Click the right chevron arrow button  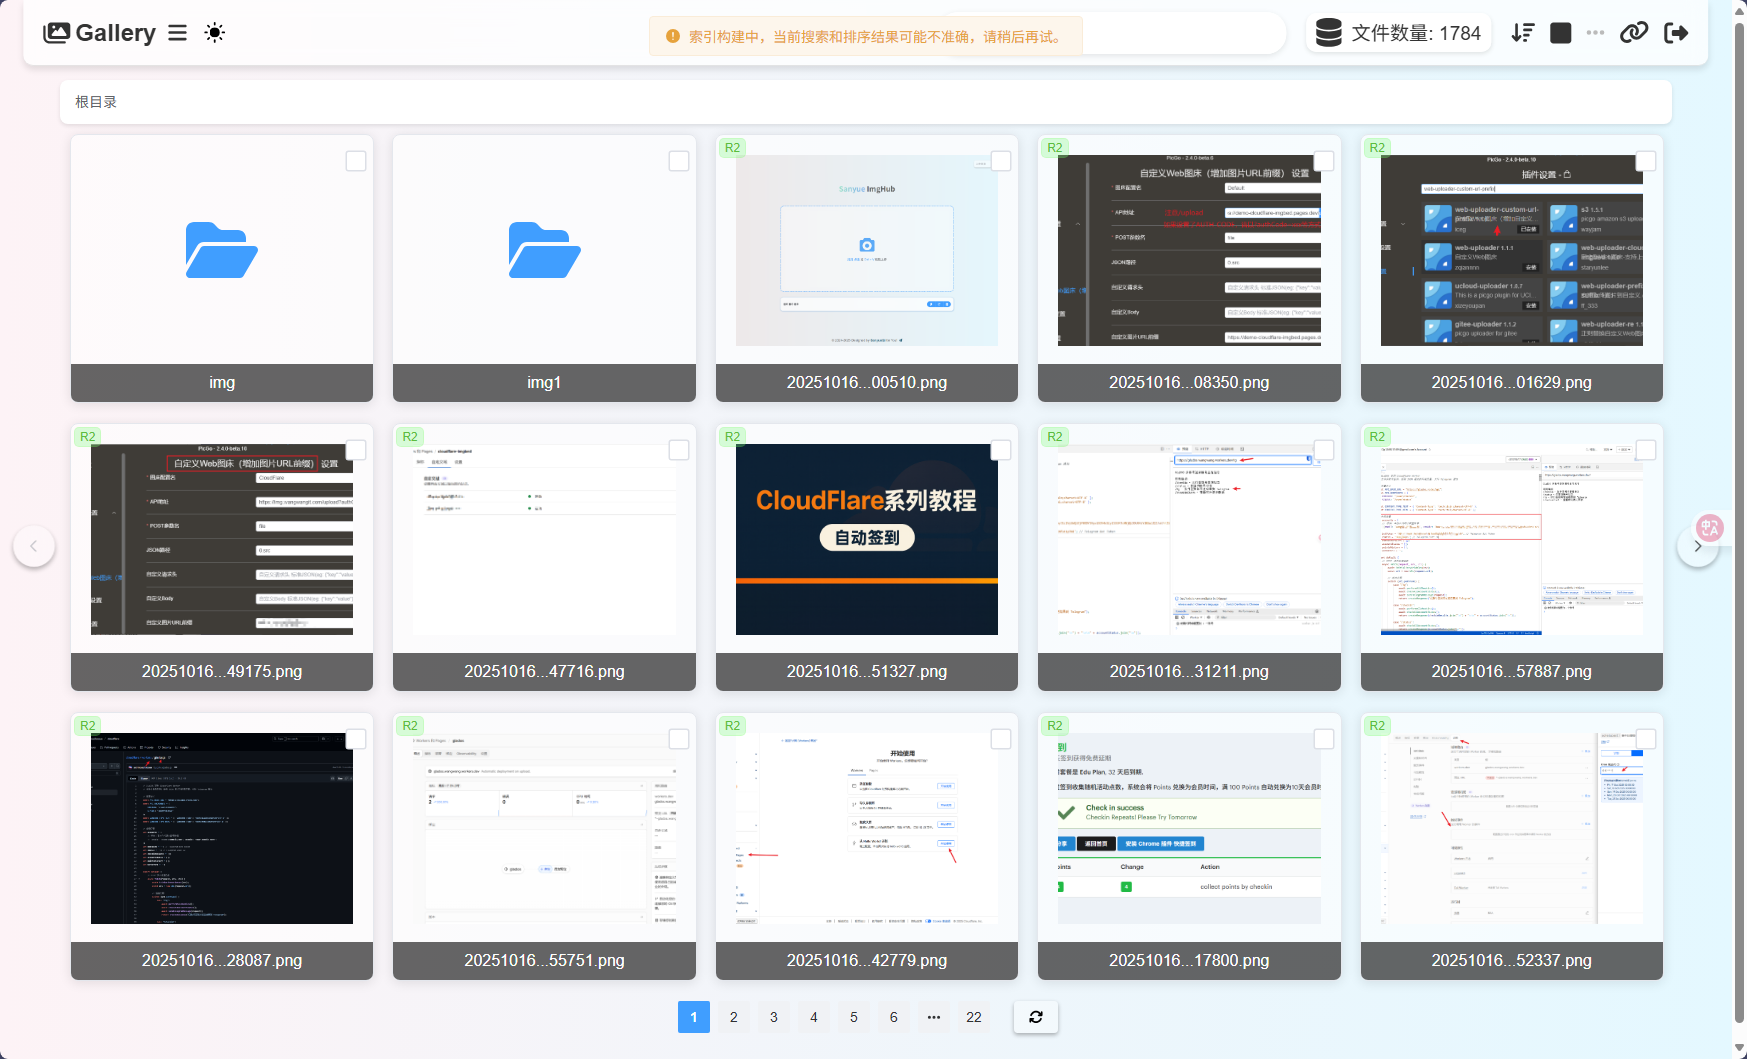(x=1697, y=546)
